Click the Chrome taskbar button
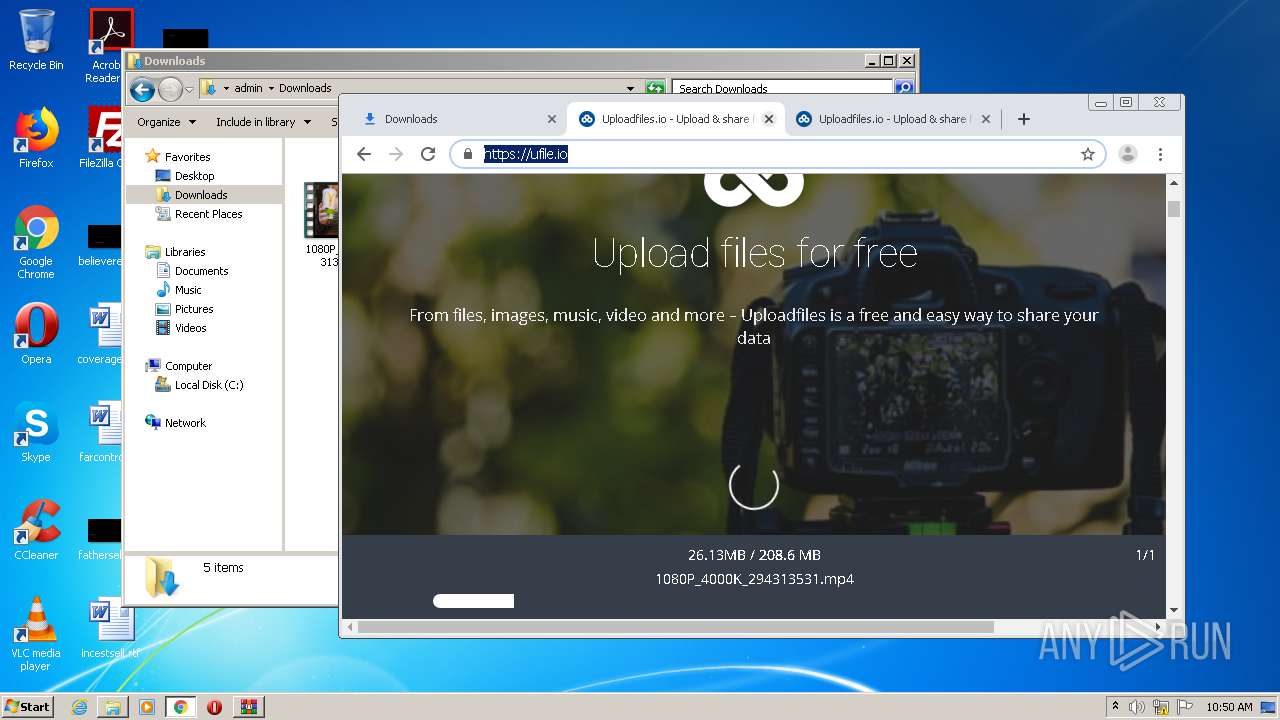Screen dimensions: 1280x720 [180, 707]
